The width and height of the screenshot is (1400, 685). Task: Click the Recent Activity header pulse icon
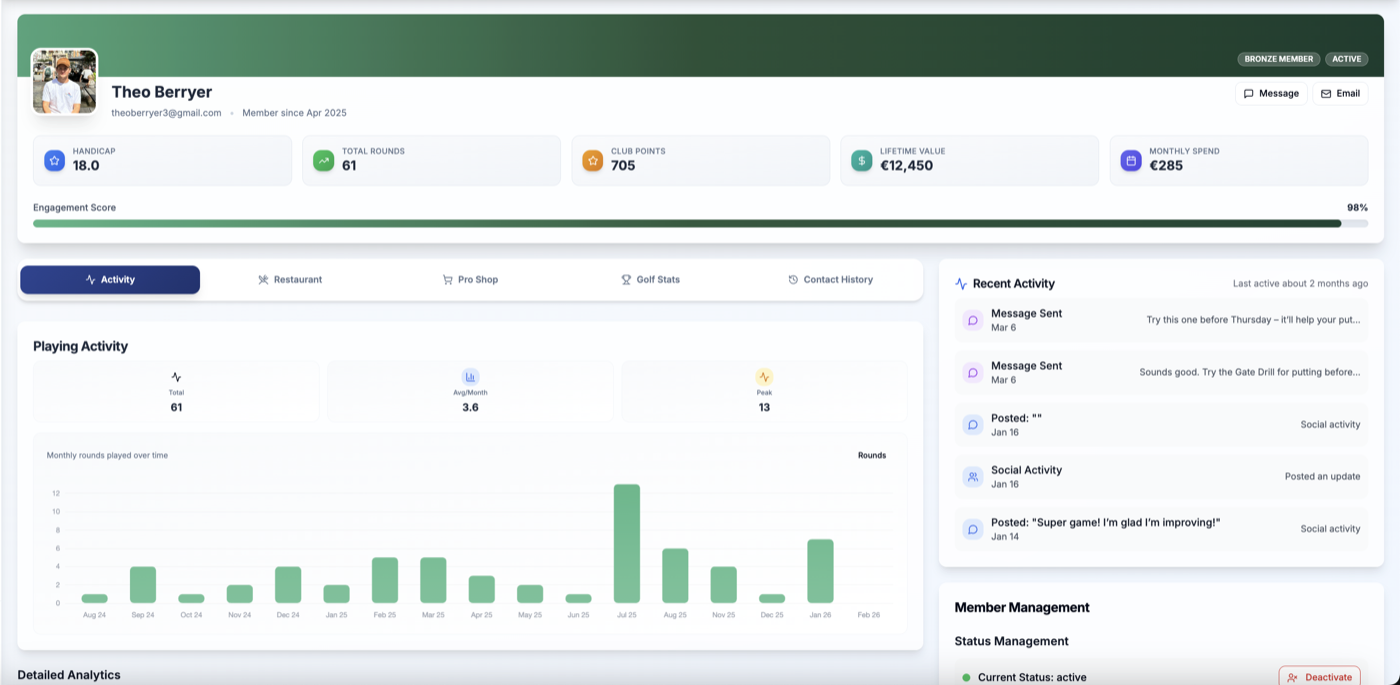[x=961, y=283]
